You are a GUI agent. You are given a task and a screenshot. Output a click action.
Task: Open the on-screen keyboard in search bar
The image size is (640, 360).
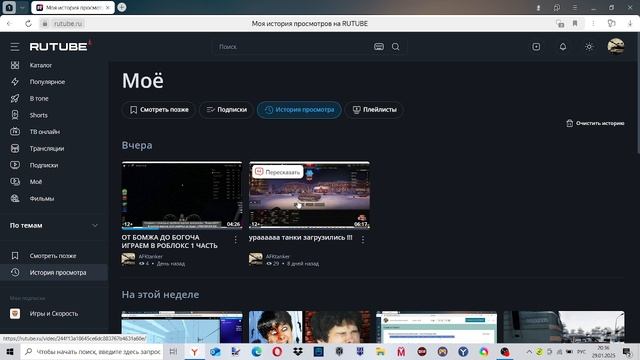pos(379,47)
